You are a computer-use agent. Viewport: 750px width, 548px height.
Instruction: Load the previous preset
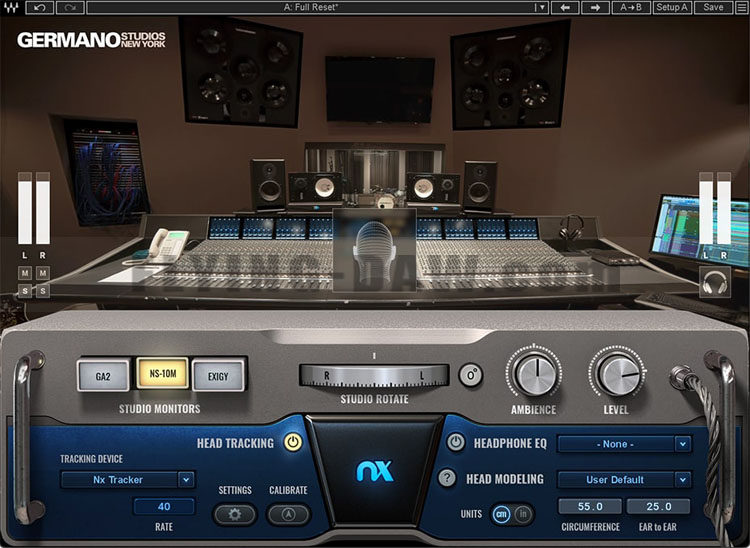[565, 7]
